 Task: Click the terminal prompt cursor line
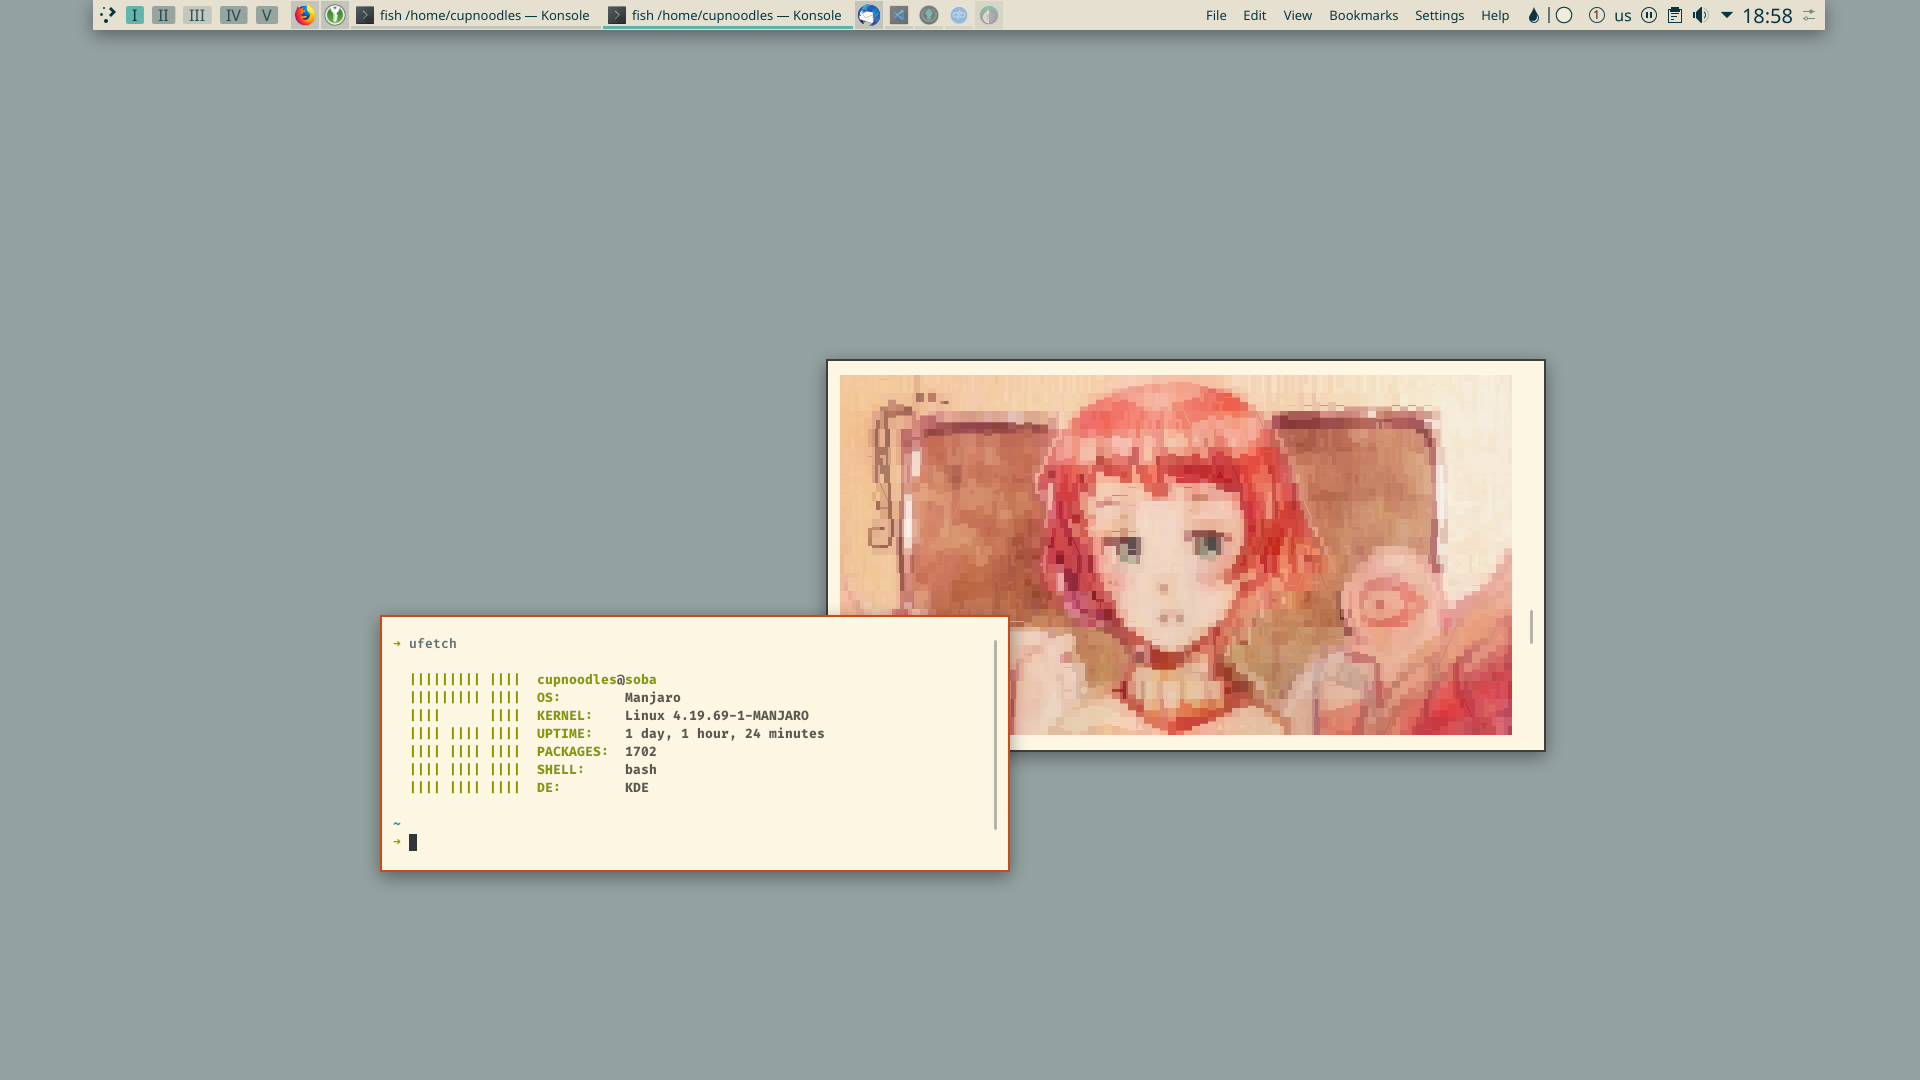413,842
